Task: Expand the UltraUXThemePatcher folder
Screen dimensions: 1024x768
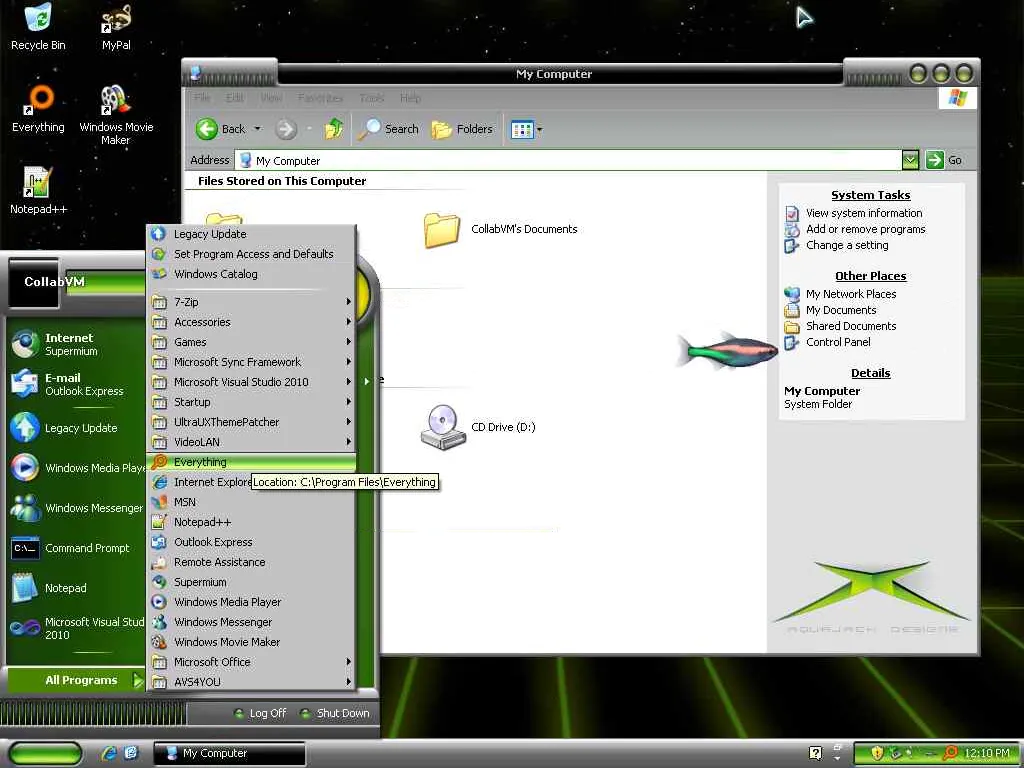Action: coord(251,422)
